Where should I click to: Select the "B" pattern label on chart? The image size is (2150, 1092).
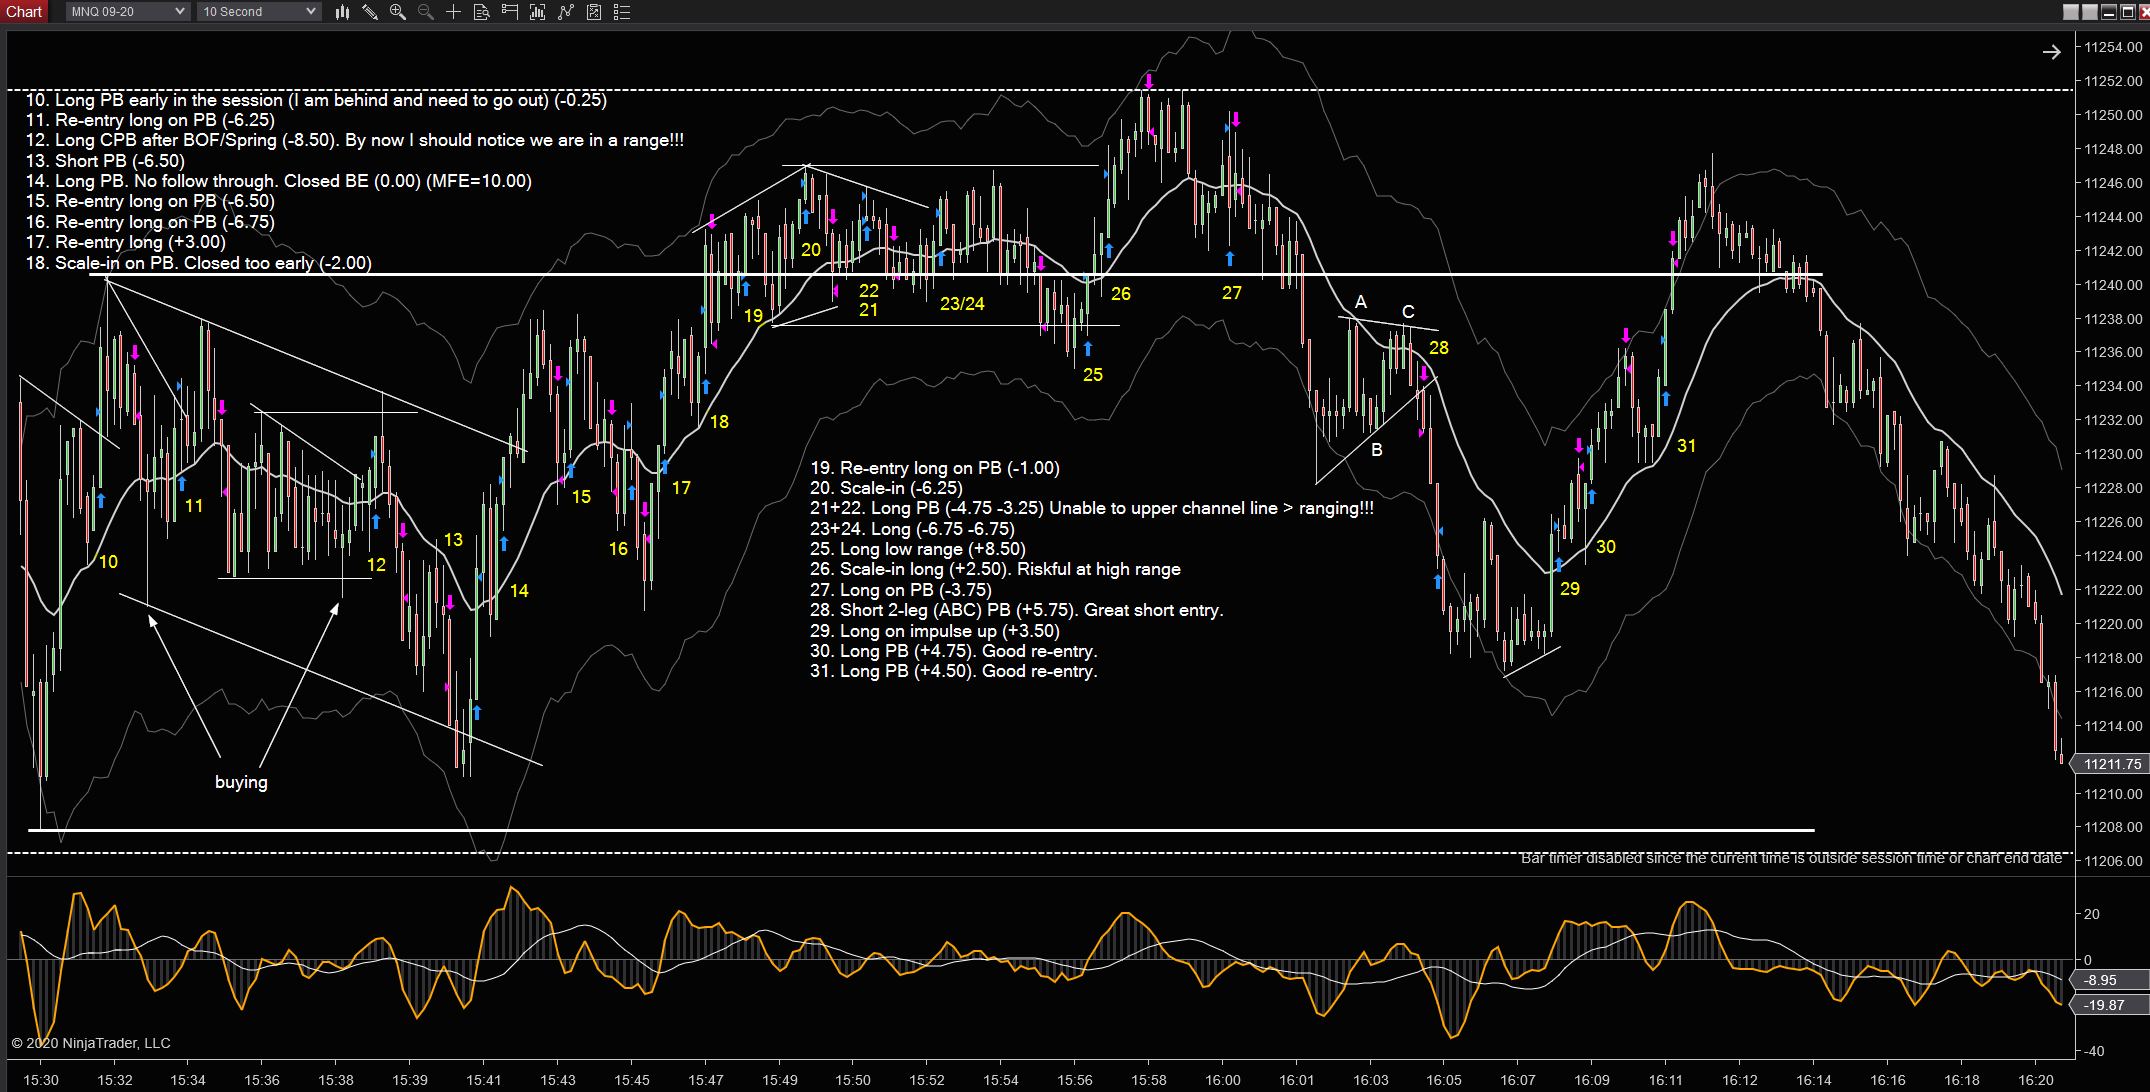coord(1377,450)
